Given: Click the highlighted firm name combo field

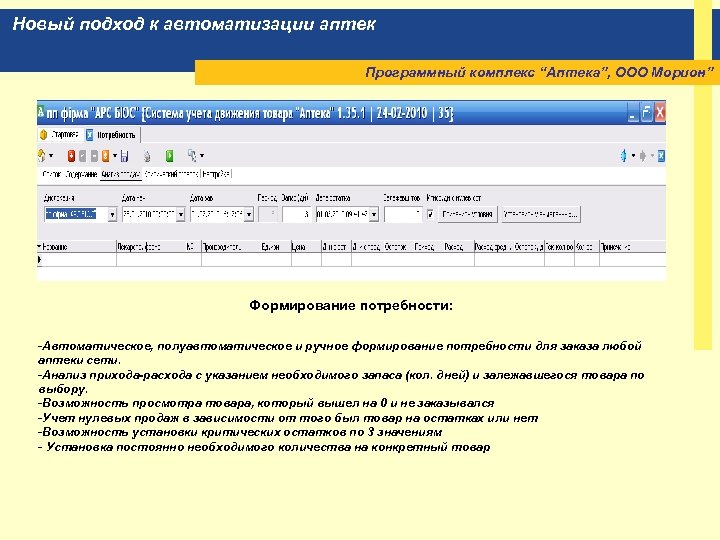Looking at the screenshot, I should tap(76, 214).
